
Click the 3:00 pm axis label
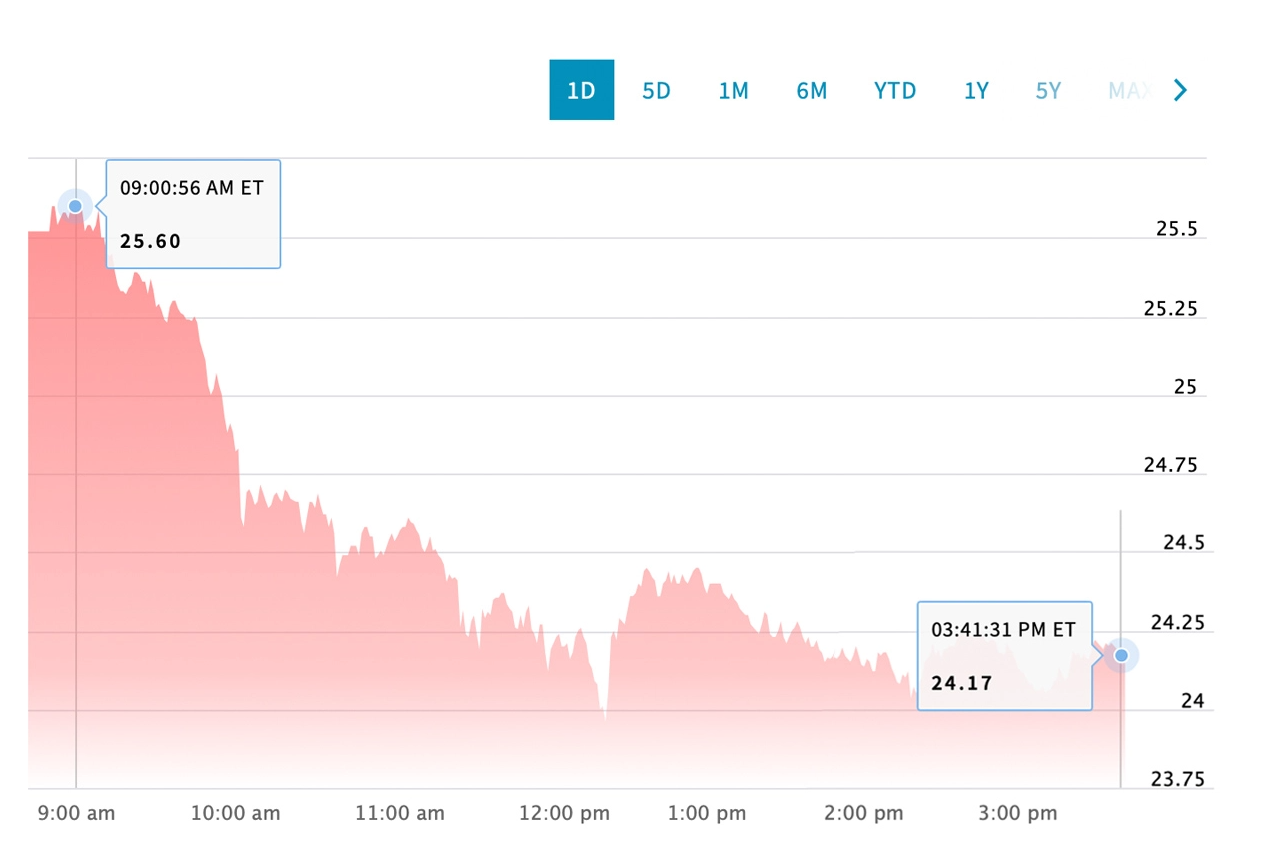[1017, 813]
